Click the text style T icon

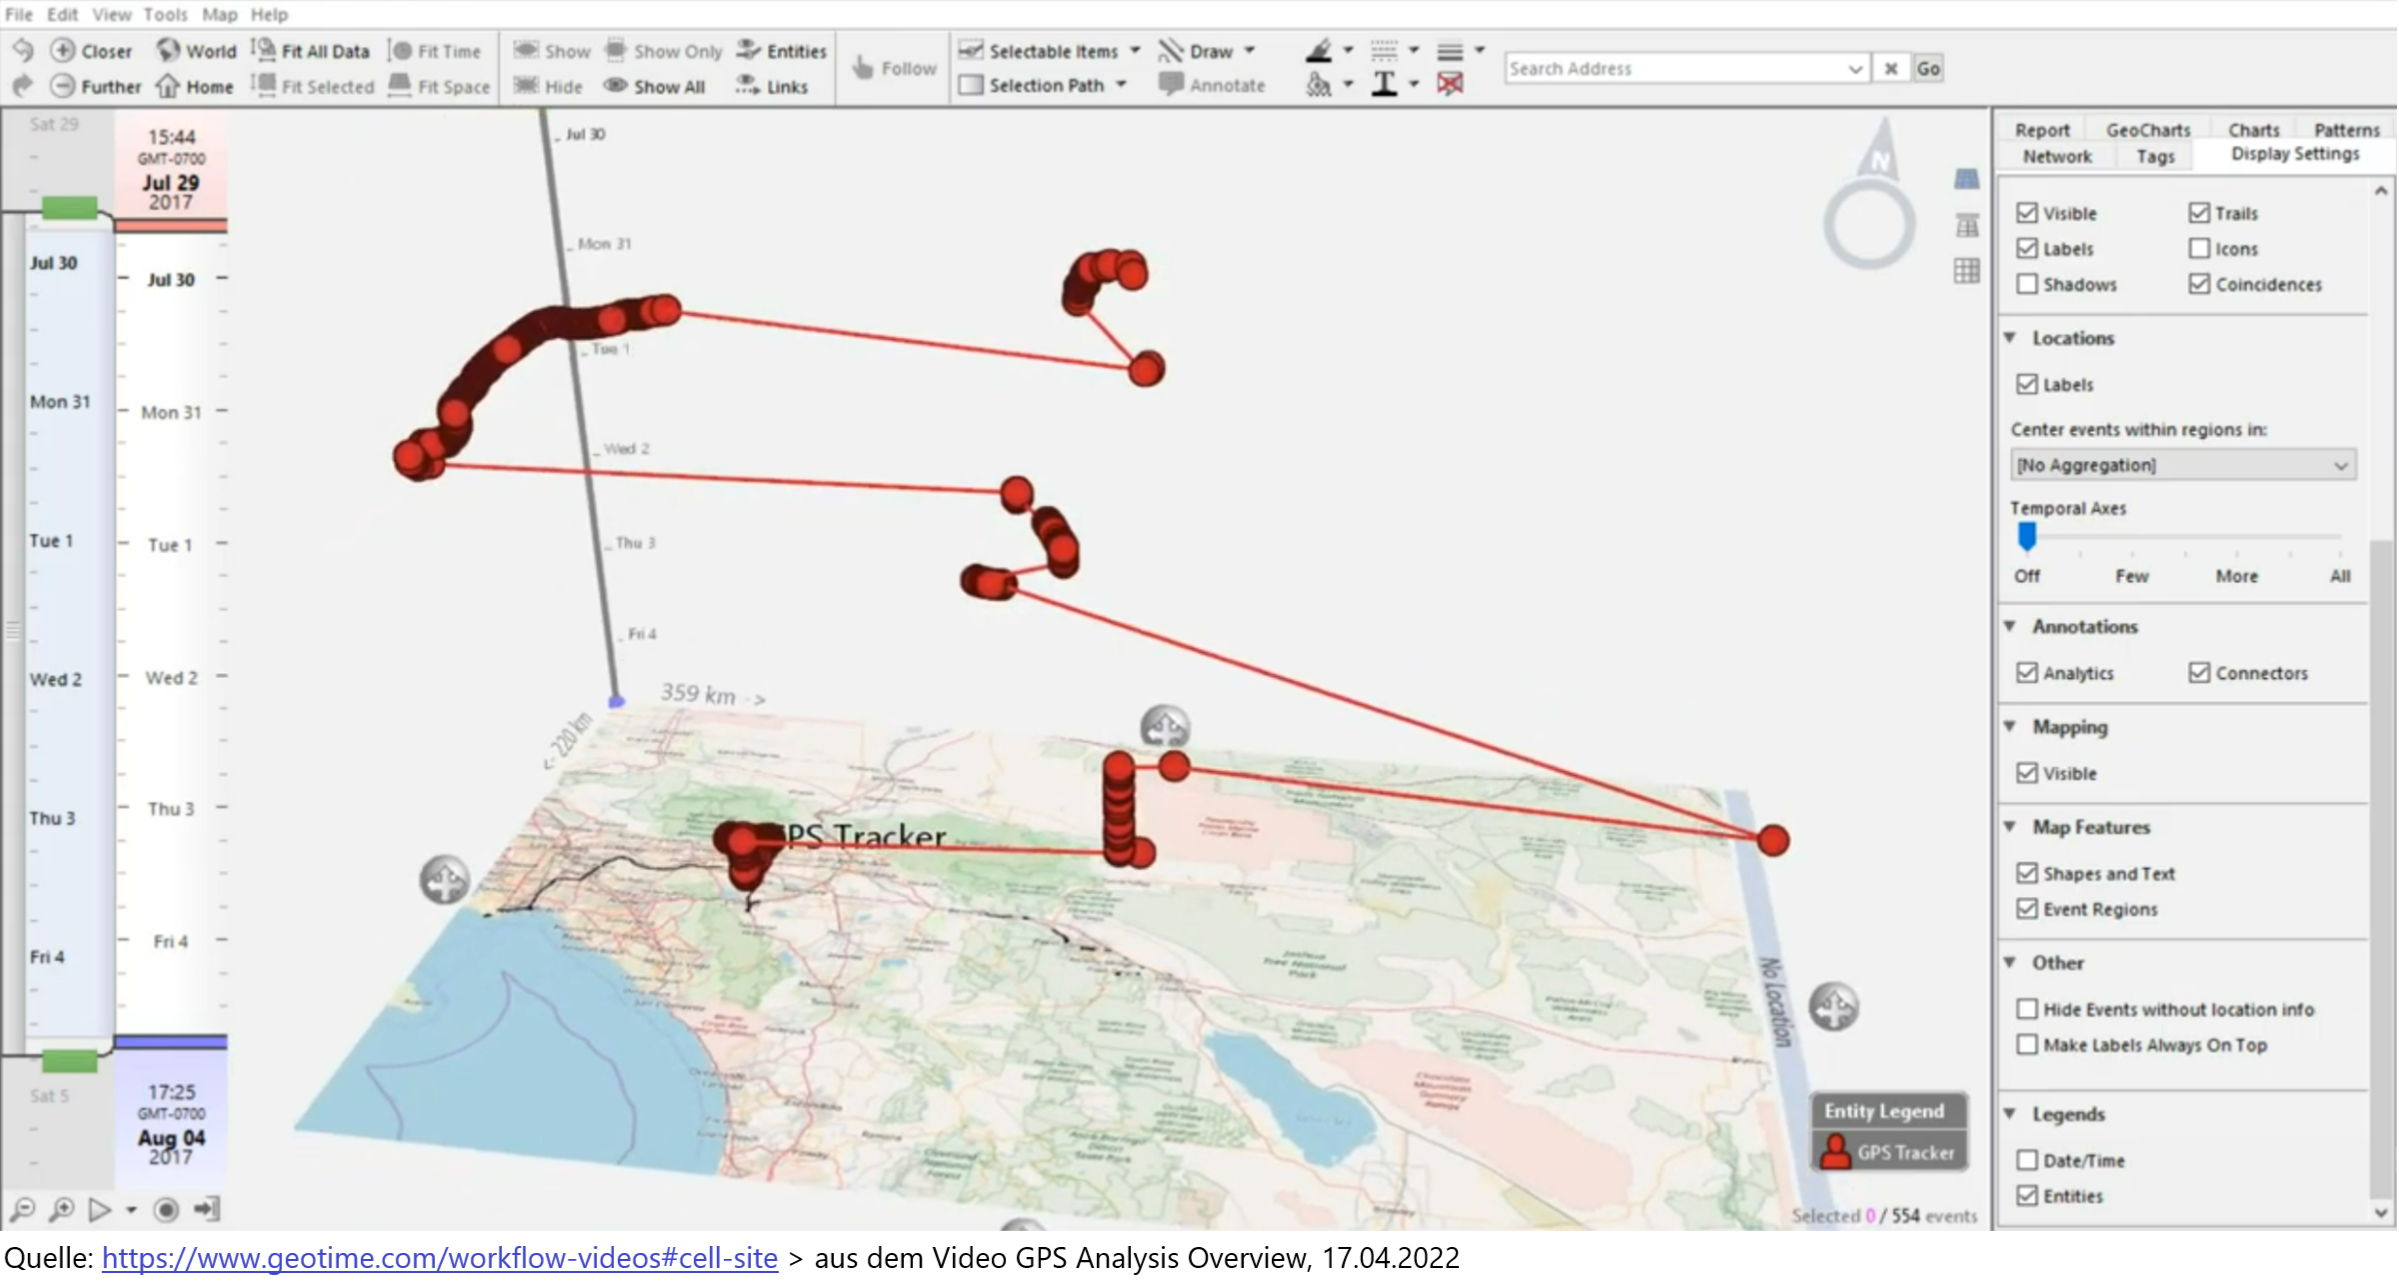click(x=1384, y=84)
